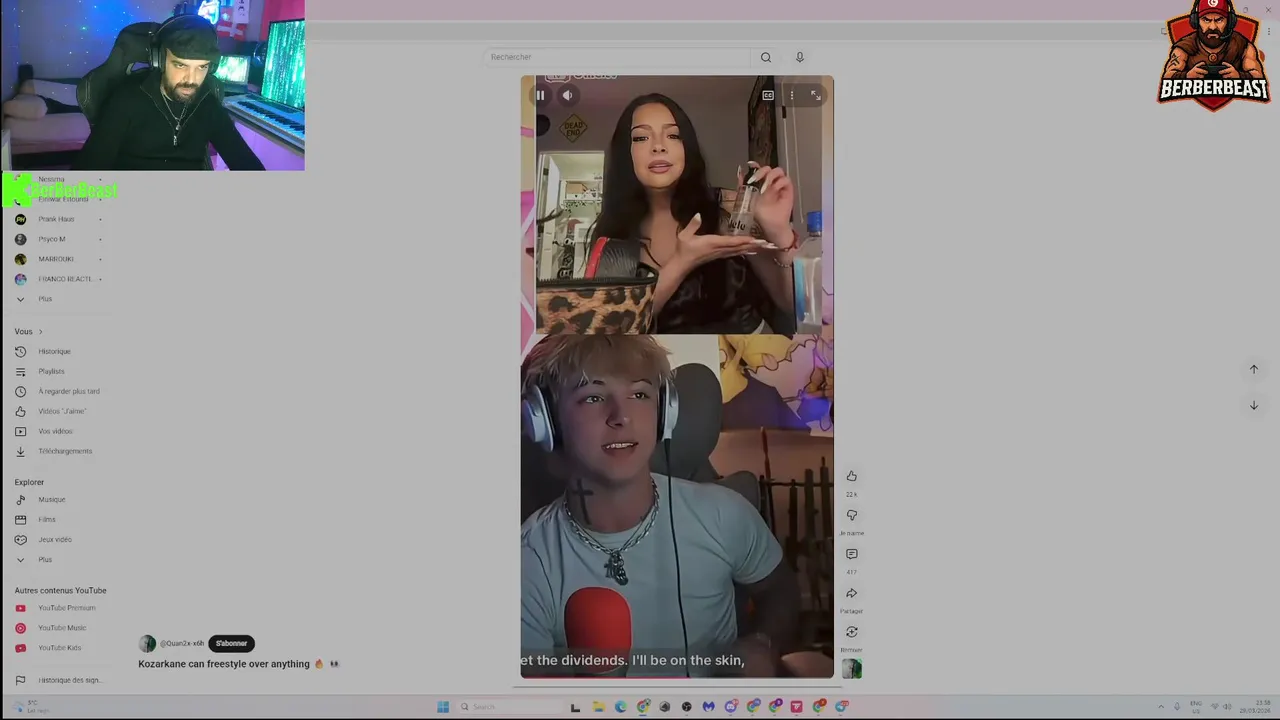Click the Short title Kozarkane can freestyle over anything
This screenshot has height=720, width=1280.
click(224, 664)
